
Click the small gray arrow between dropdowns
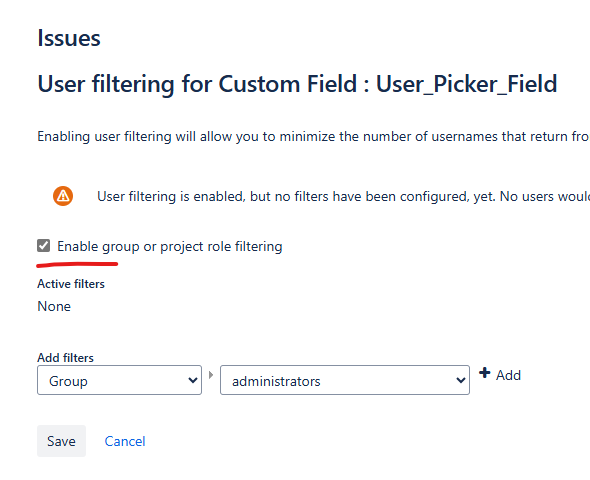click(211, 375)
